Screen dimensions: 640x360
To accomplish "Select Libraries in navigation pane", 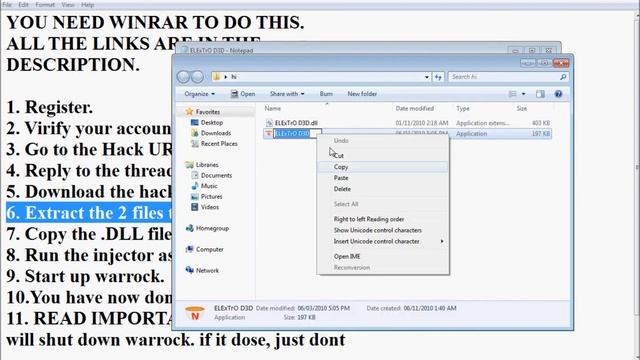I will coord(207,165).
